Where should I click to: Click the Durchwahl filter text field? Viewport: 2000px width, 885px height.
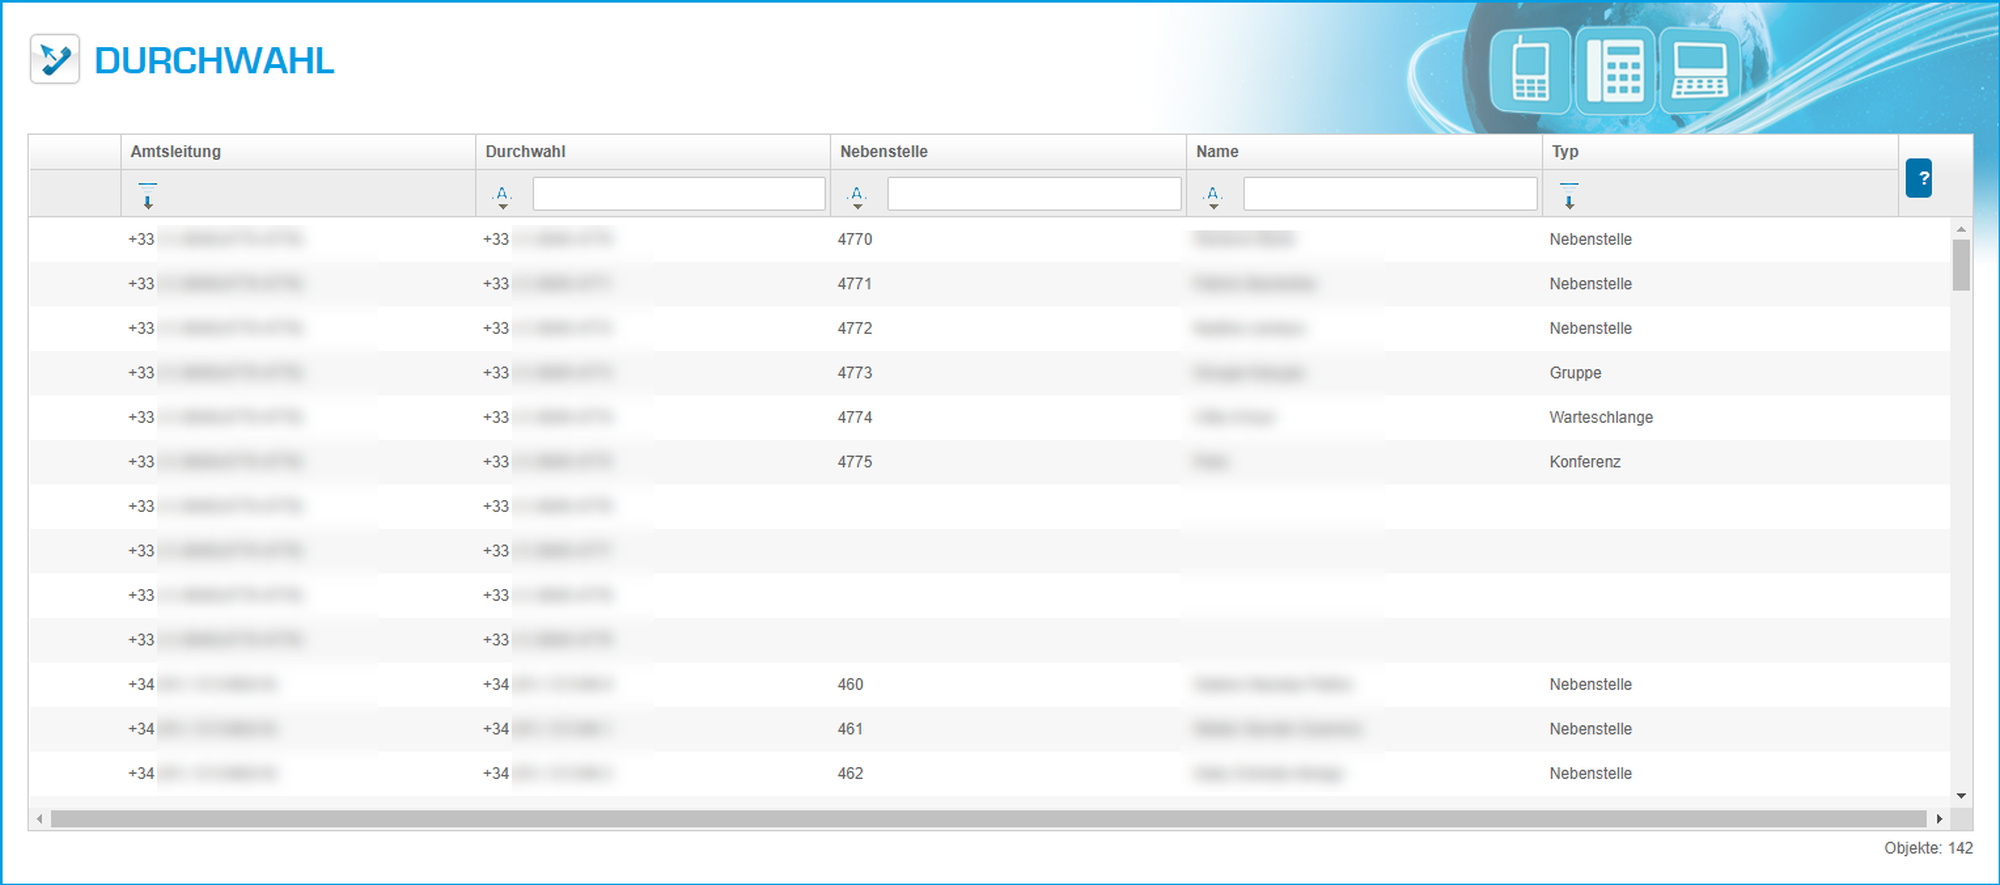pos(679,194)
